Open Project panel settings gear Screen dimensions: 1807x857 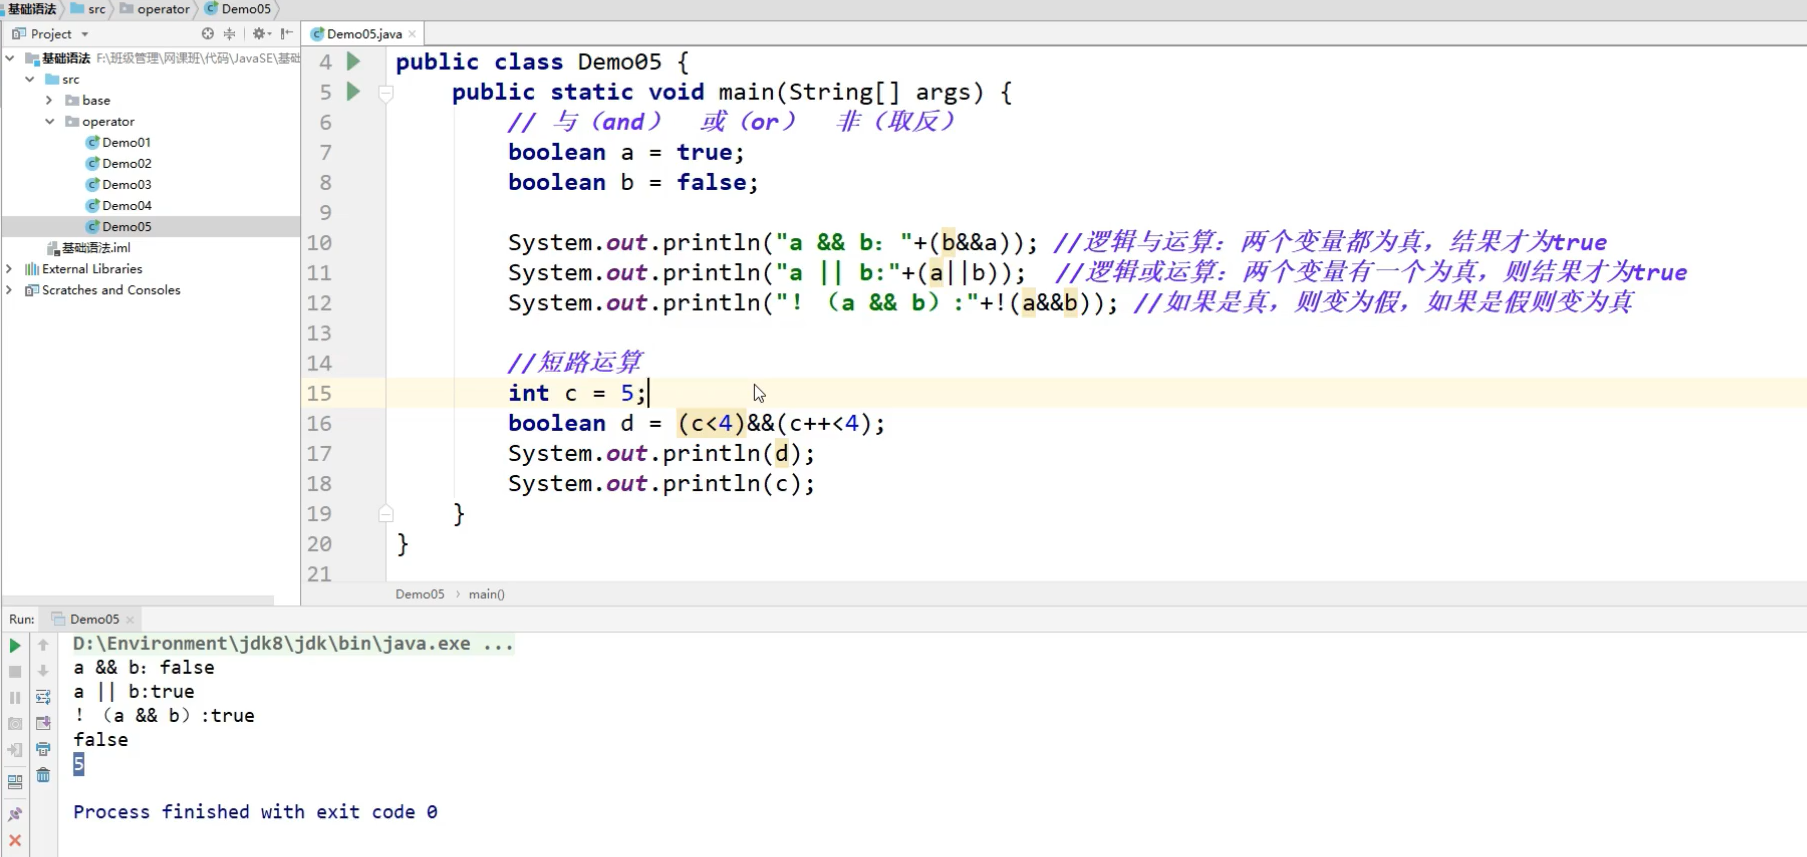(x=260, y=33)
